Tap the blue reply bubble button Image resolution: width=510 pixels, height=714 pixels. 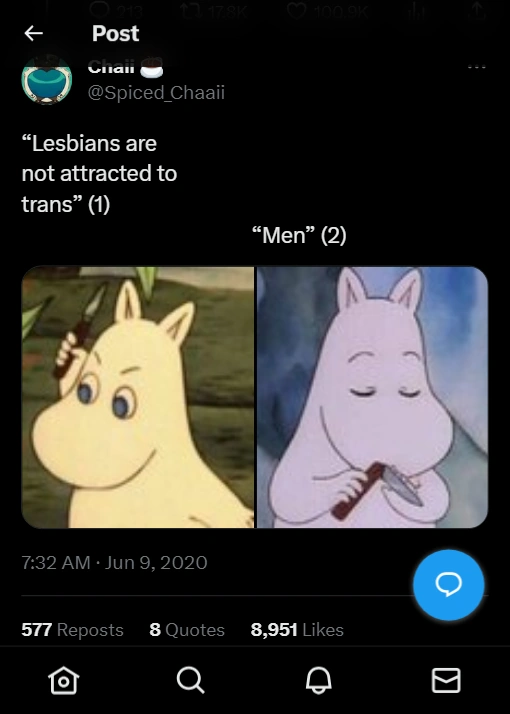point(449,585)
